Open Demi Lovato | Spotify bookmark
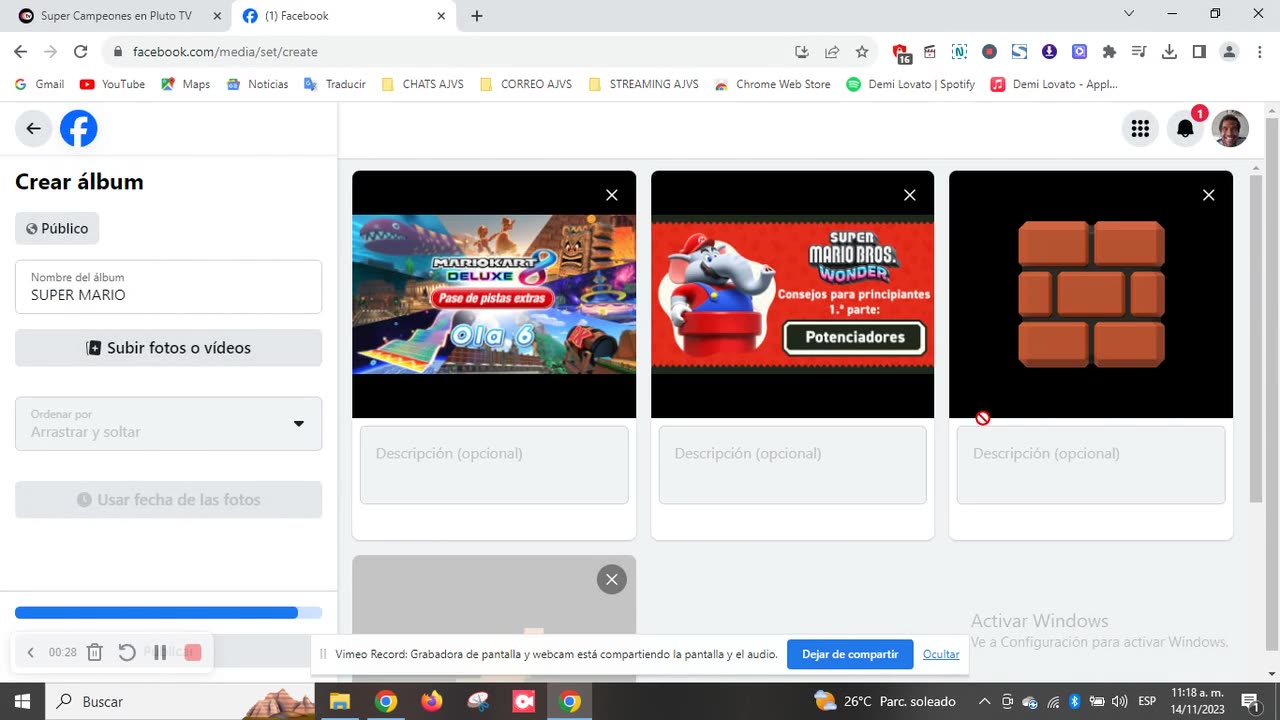This screenshot has height=720, width=1280. click(x=910, y=84)
